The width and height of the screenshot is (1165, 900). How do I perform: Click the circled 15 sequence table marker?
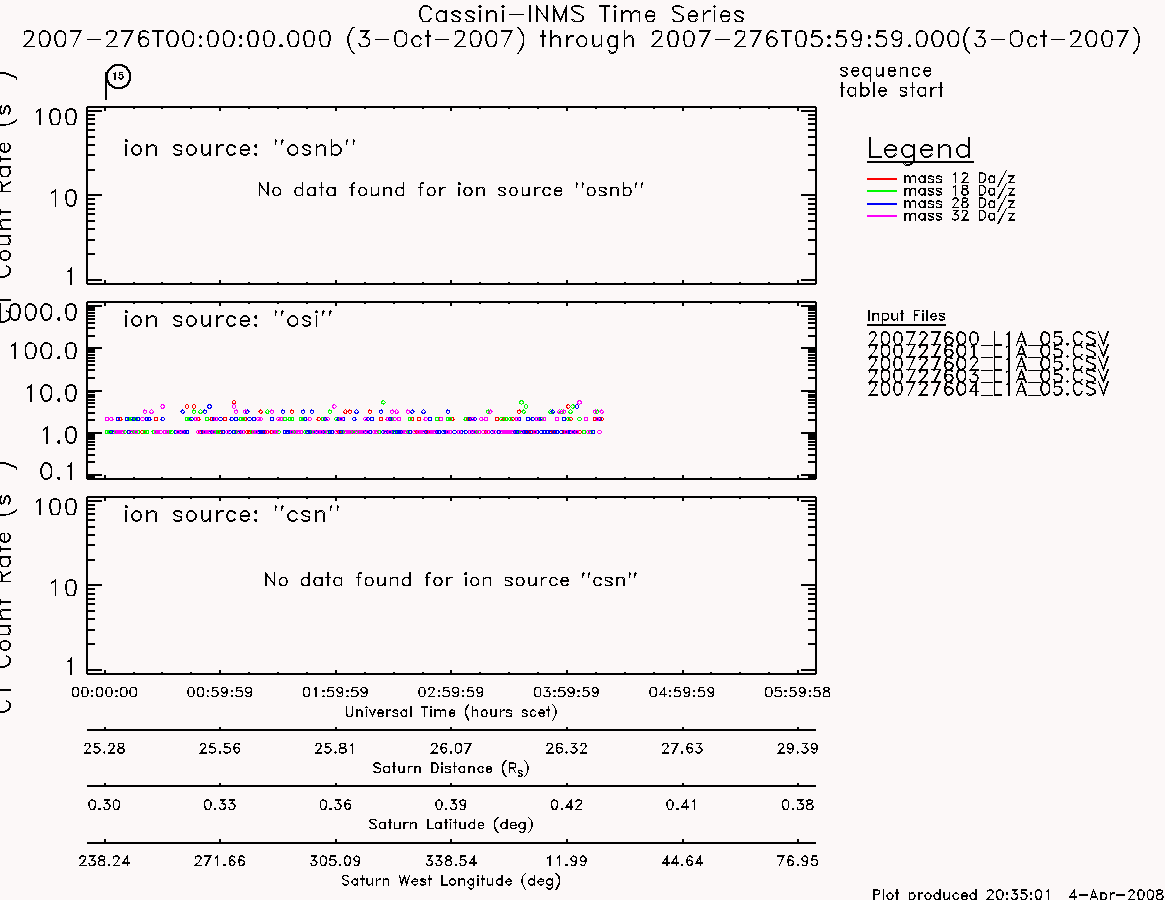118,77
